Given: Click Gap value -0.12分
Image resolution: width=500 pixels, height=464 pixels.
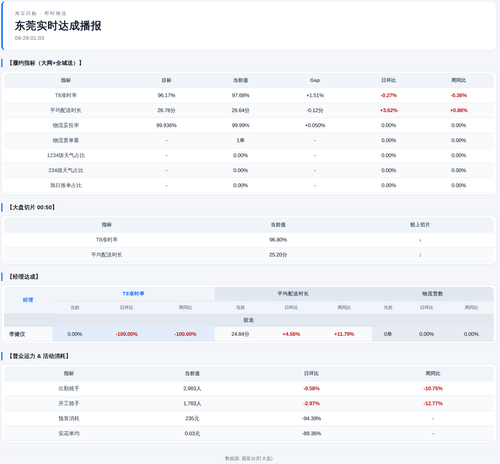Looking at the screenshot, I should 315,110.
